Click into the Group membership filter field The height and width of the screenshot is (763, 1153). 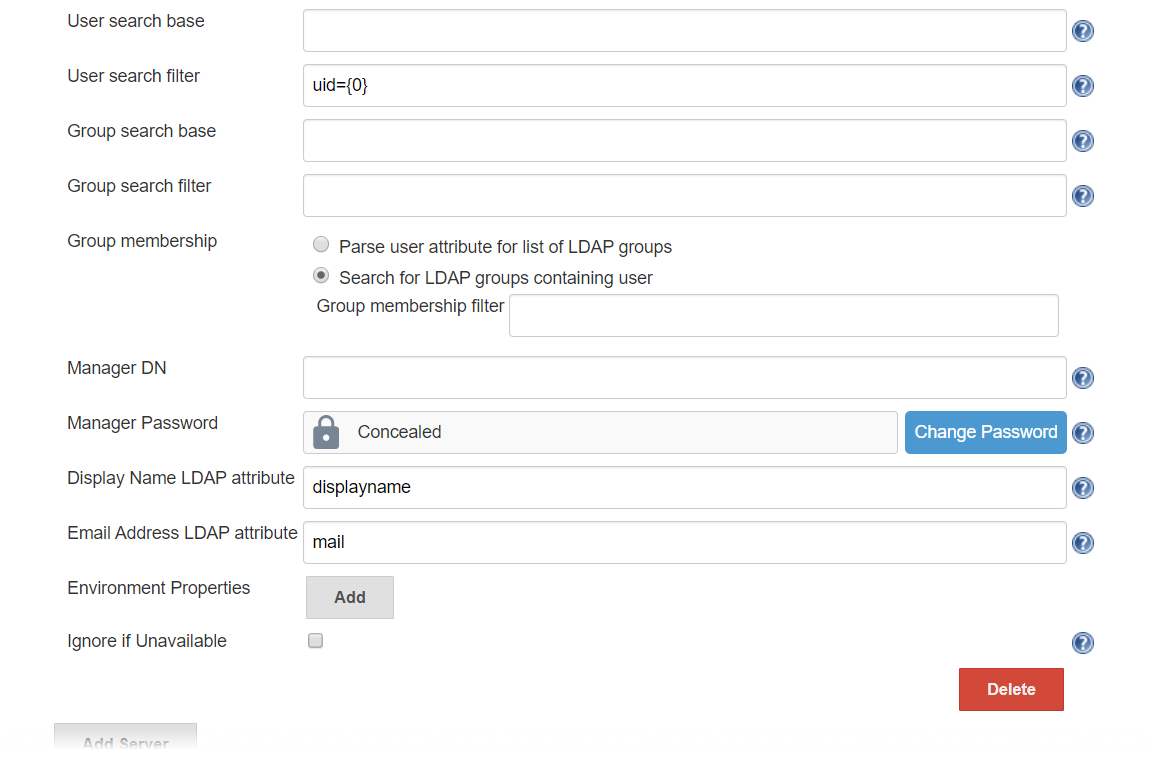point(783,315)
